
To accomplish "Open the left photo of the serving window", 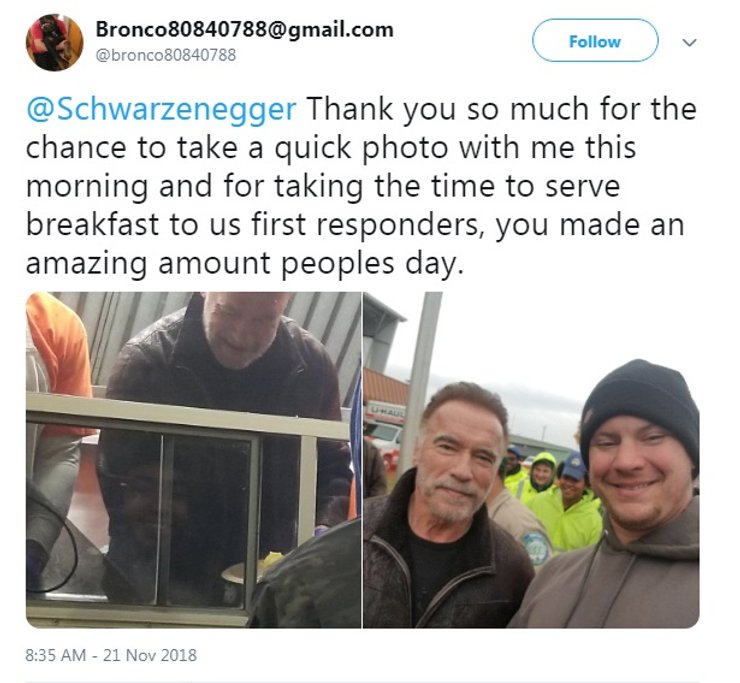I will [x=193, y=460].
